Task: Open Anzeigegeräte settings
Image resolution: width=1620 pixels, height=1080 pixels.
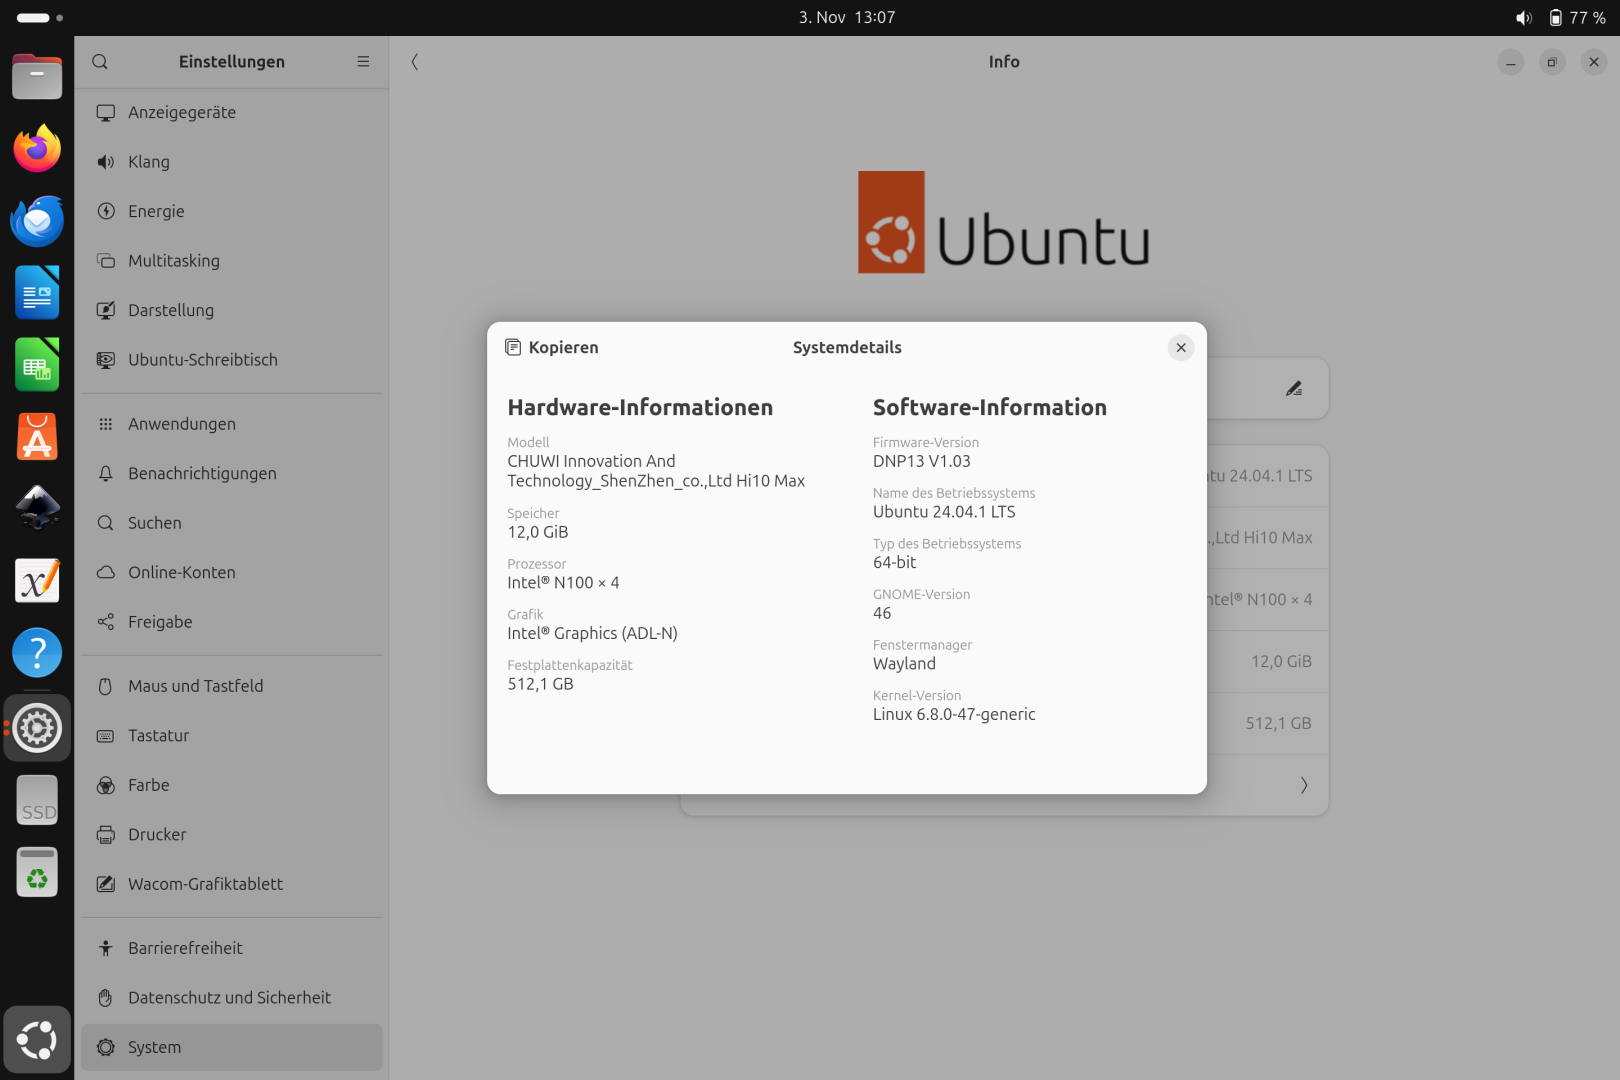Action: point(232,113)
